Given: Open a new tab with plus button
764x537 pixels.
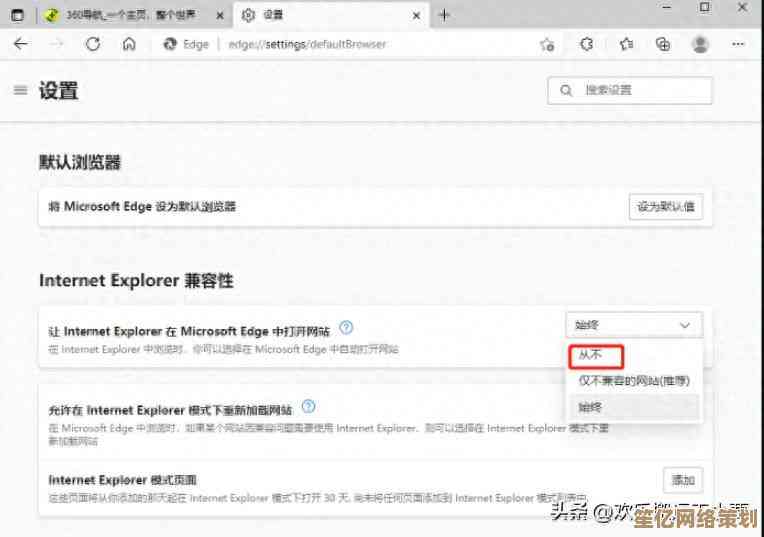Looking at the screenshot, I should pos(444,15).
